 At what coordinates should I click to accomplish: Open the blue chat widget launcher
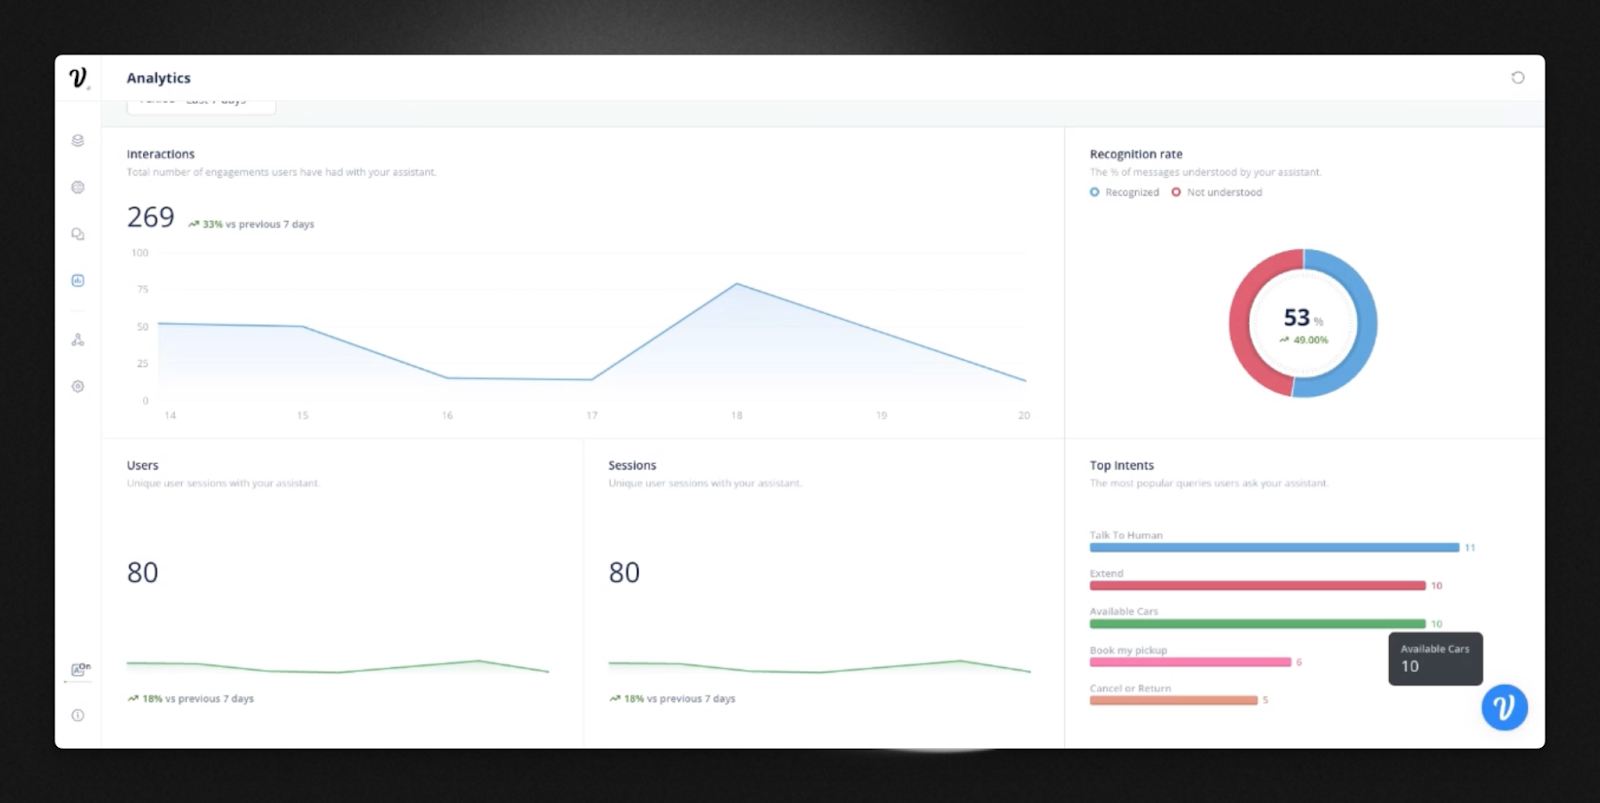tap(1504, 707)
